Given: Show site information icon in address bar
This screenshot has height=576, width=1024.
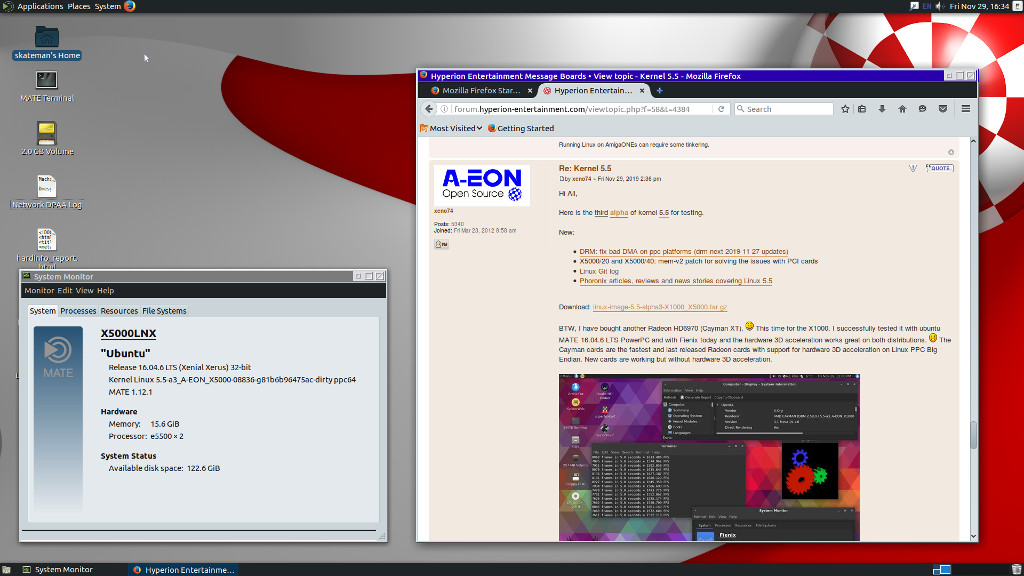Looking at the screenshot, I should (x=444, y=109).
